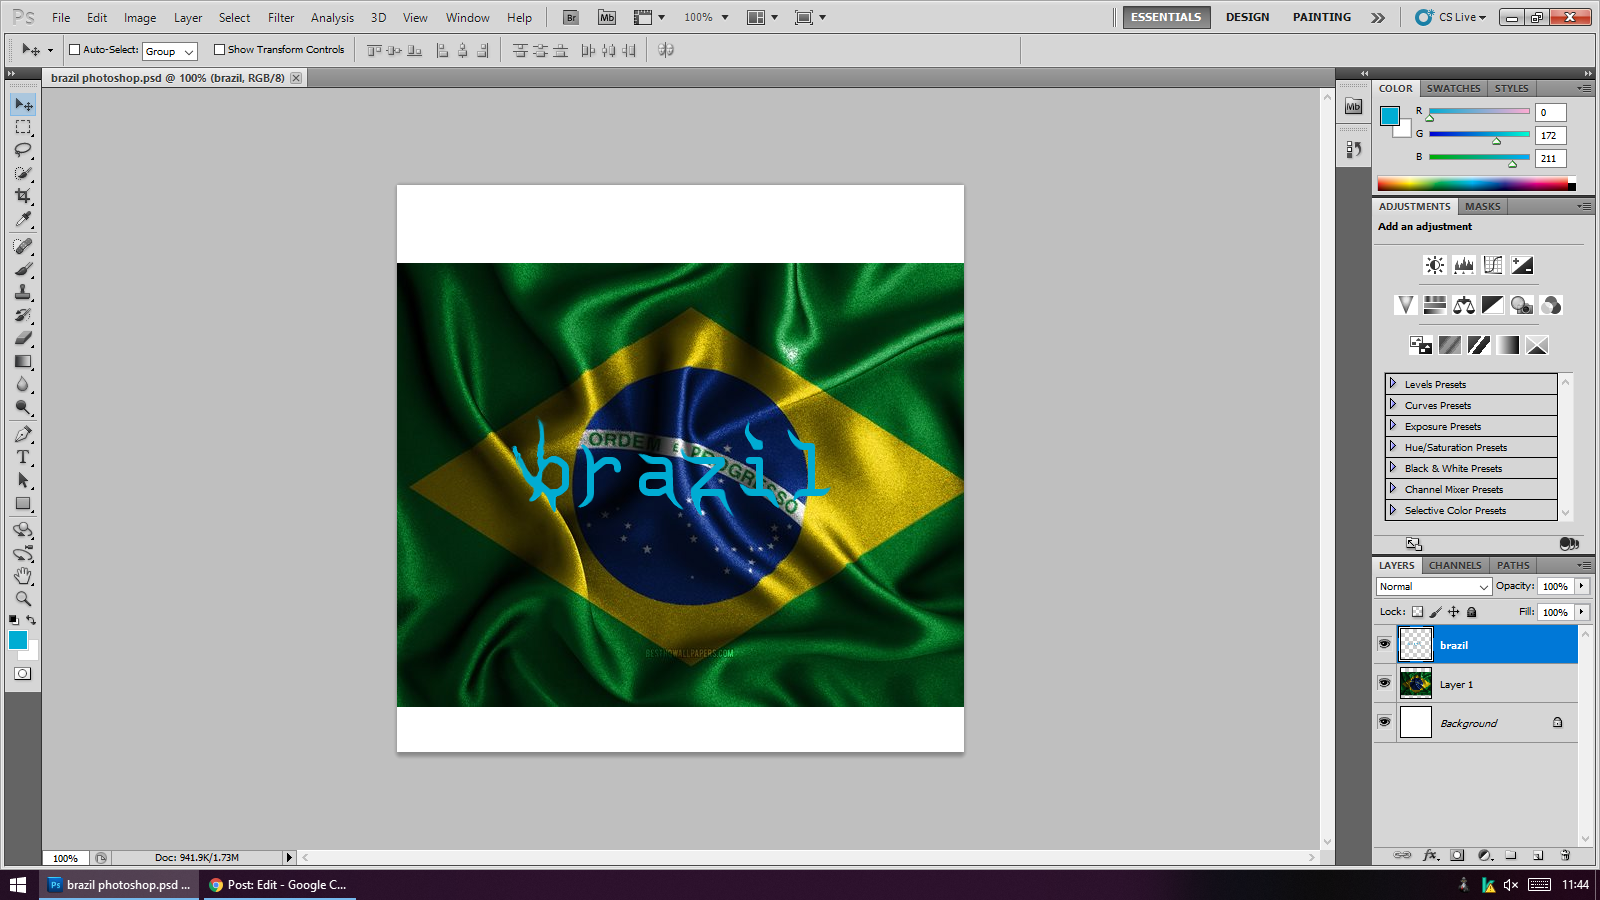
Task: Open layer styles fx menu
Action: [1430, 855]
